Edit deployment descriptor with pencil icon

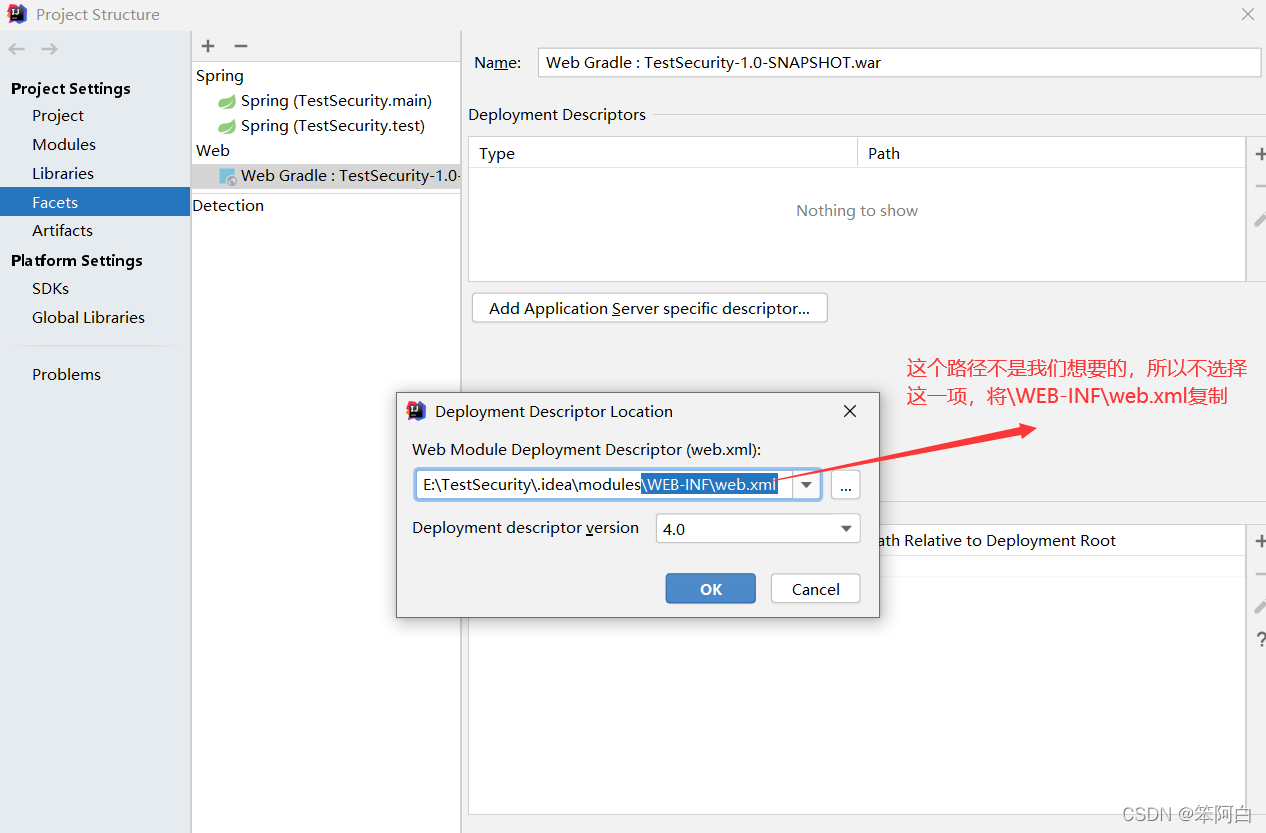click(x=1259, y=220)
